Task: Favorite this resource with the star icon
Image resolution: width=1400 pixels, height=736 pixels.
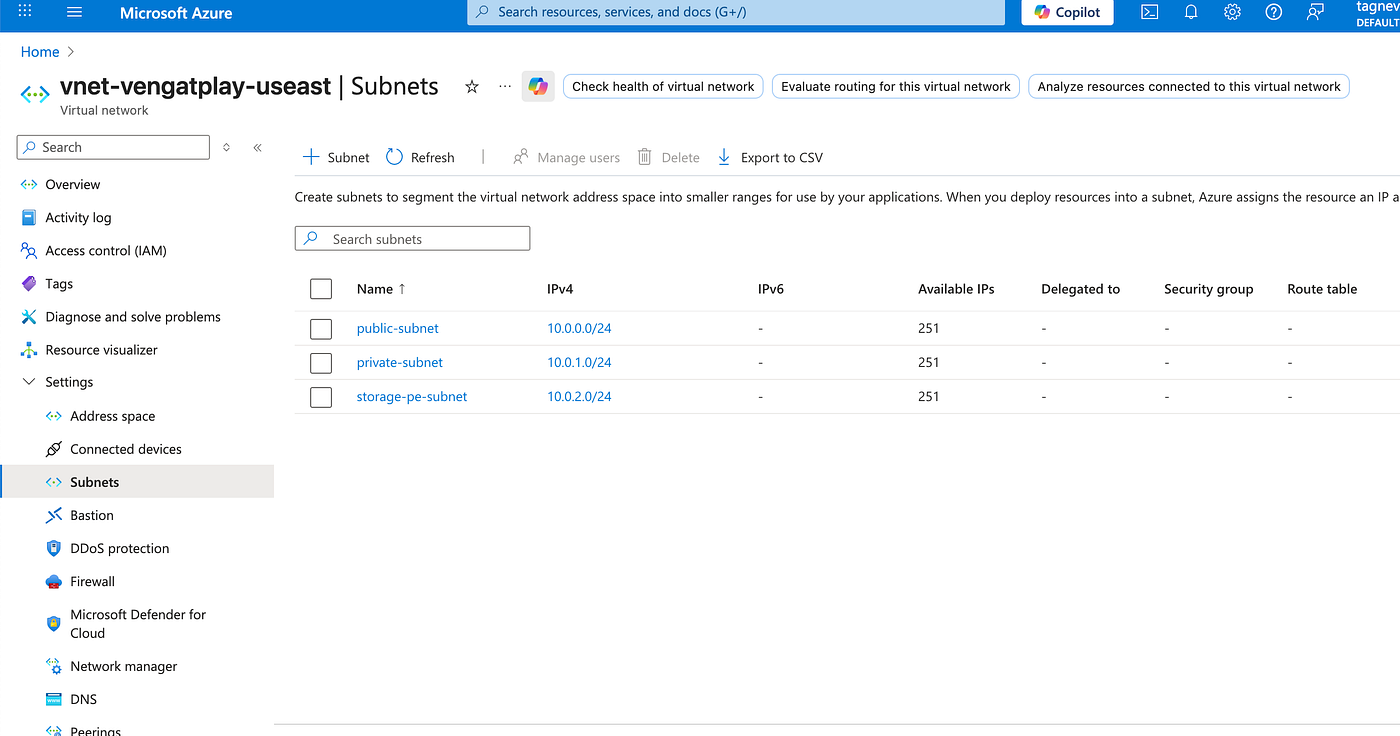Action: coord(472,87)
